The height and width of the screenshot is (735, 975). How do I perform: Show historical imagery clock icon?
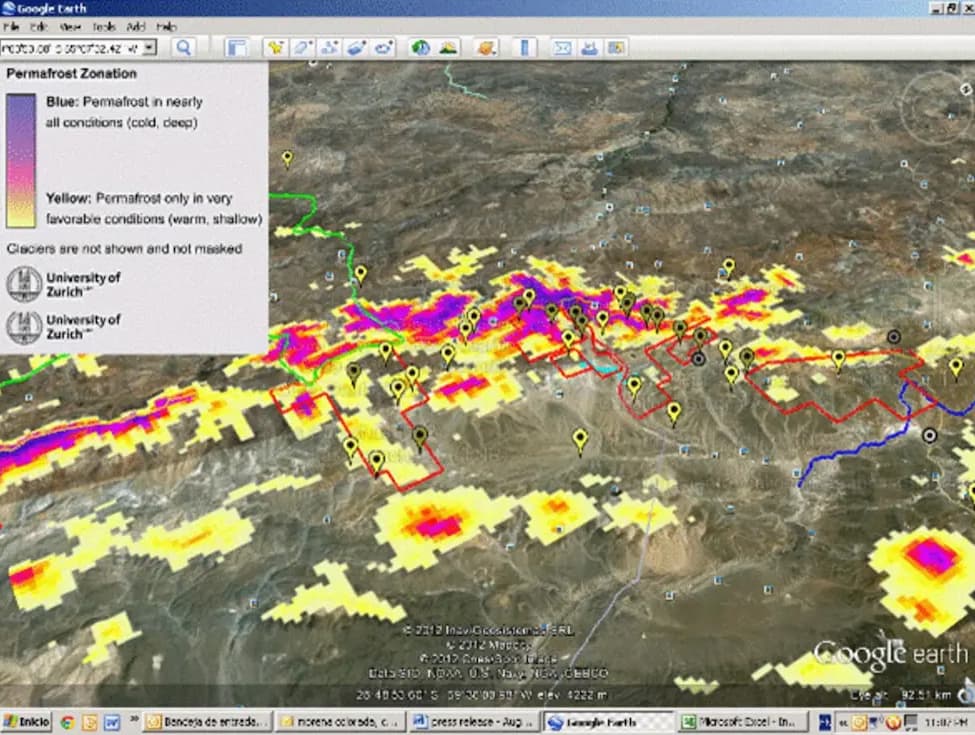(x=420, y=47)
